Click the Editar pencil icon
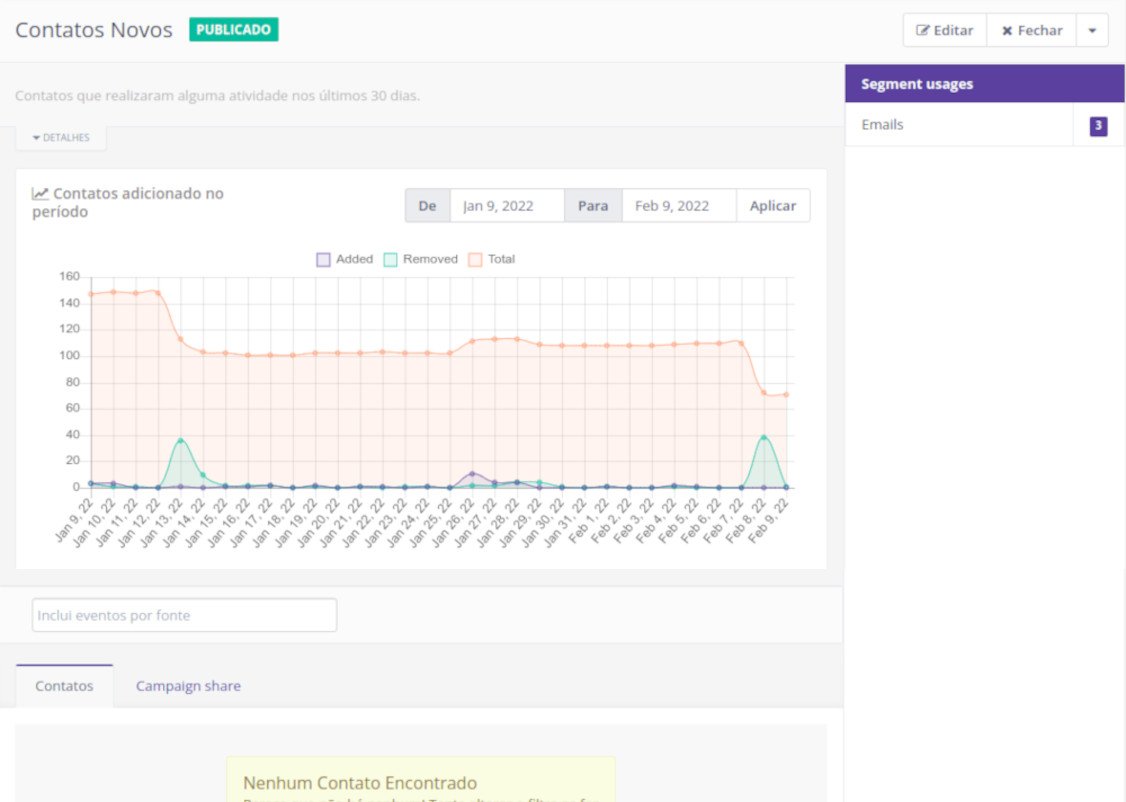Viewport: 1126px width, 802px height. tap(924, 31)
